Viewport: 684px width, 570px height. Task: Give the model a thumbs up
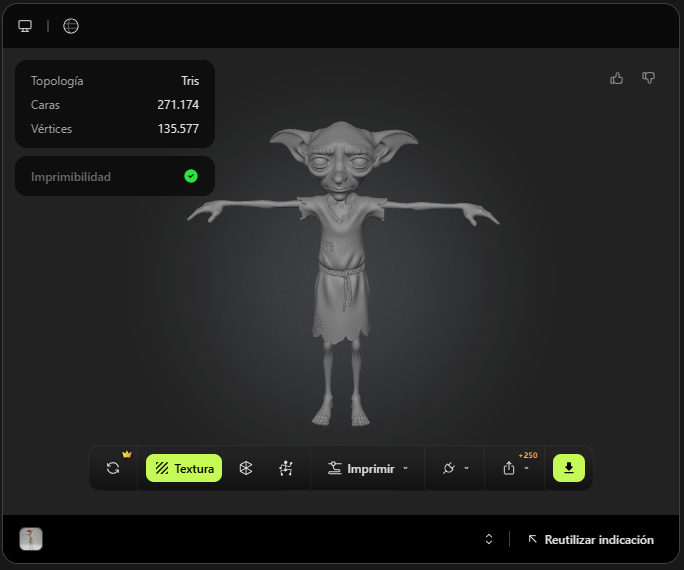click(616, 79)
